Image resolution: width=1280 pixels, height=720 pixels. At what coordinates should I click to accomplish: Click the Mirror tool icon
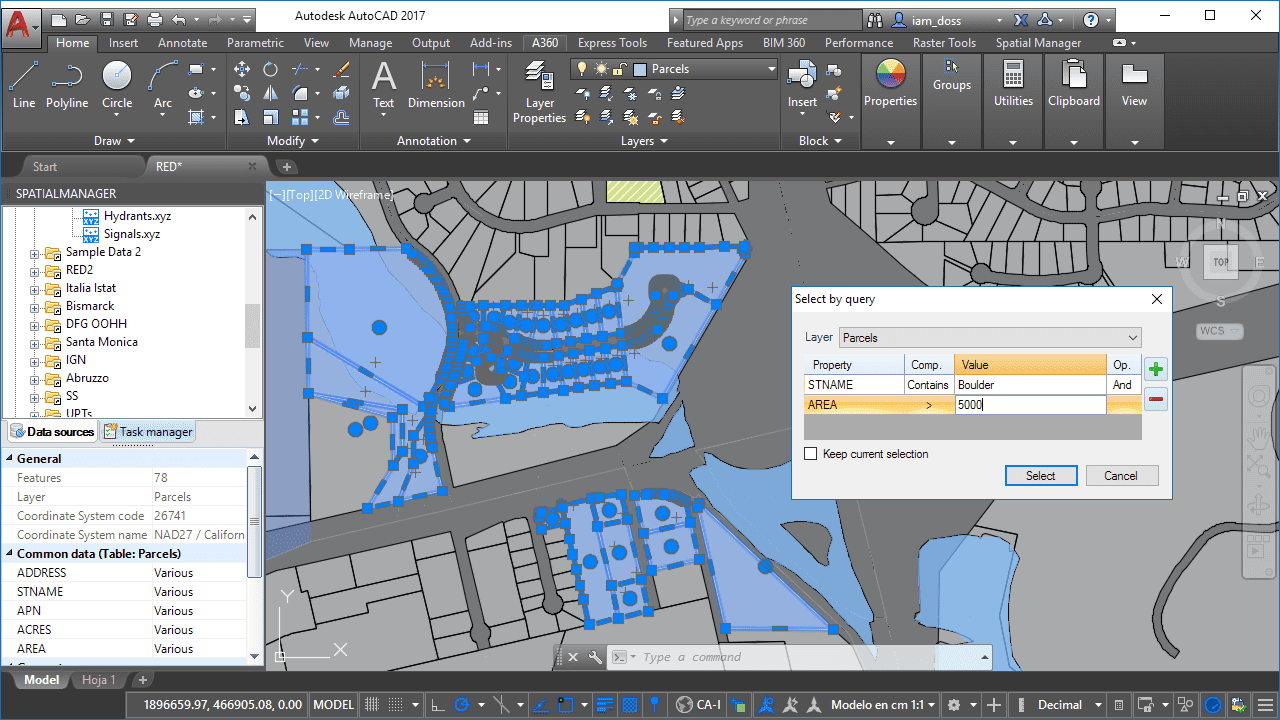point(270,93)
